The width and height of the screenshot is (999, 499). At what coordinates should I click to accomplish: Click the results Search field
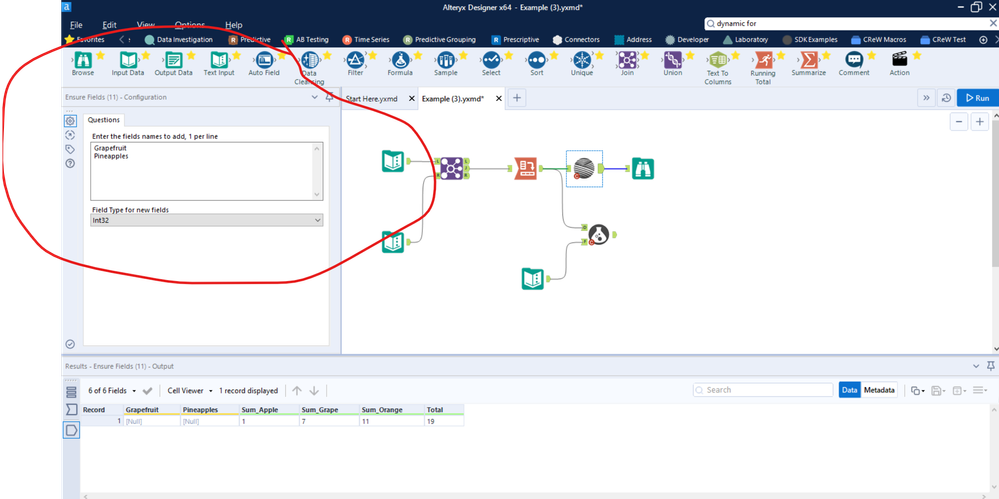click(x=763, y=390)
